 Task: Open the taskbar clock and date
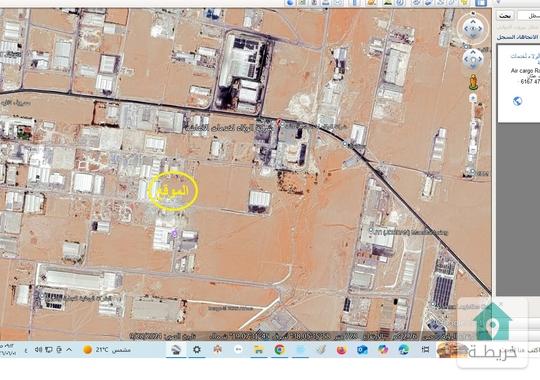pyautogui.click(x=7, y=349)
